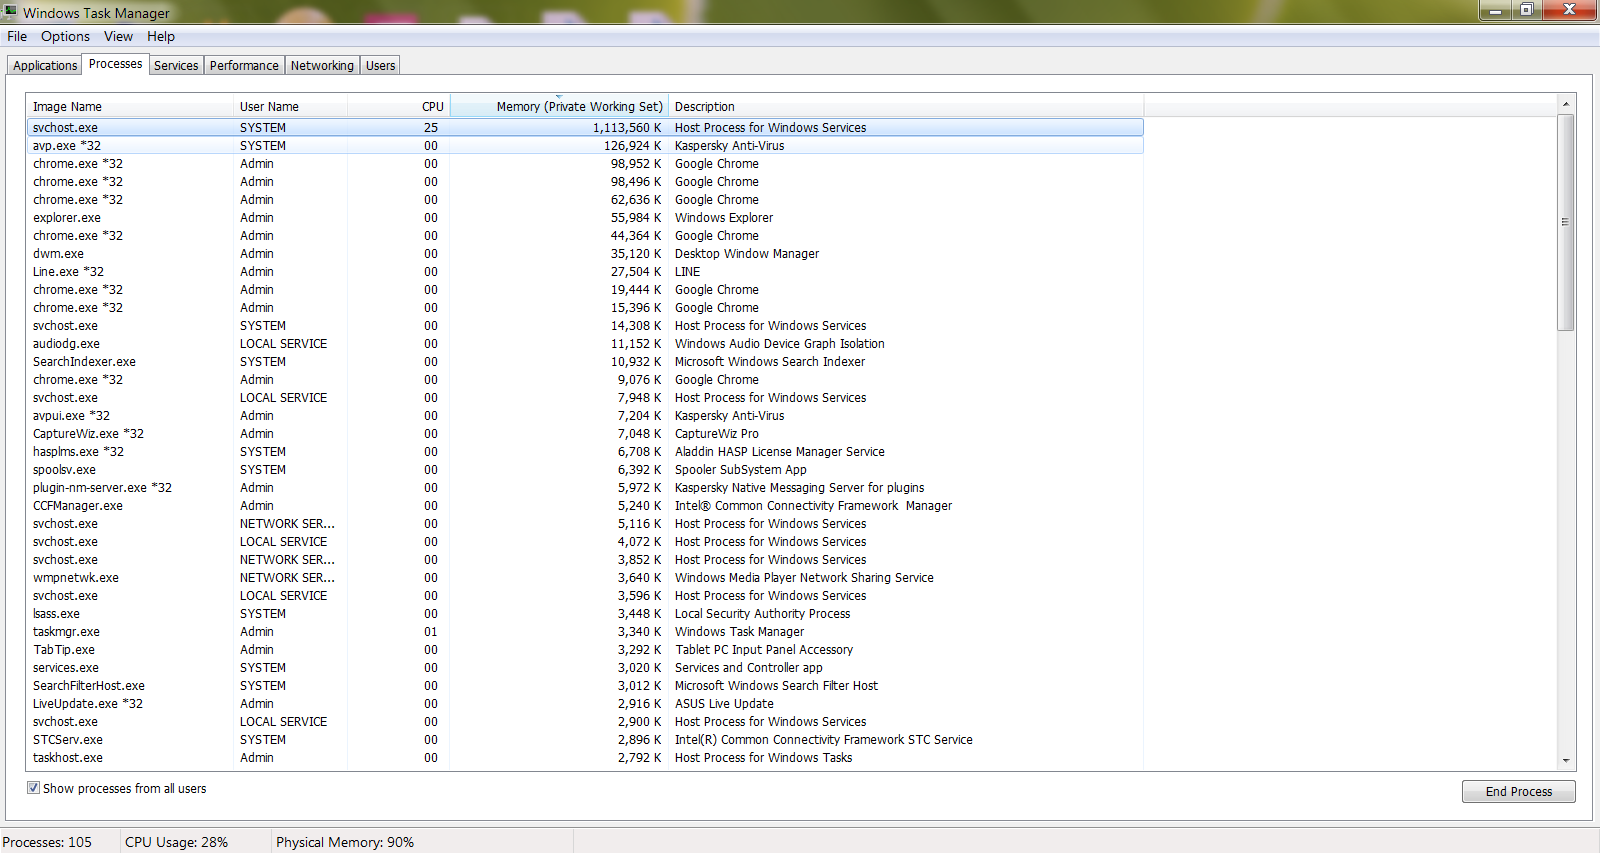Sort by User Name column header
Viewport: 1600px width, 853px height.
[x=290, y=106]
